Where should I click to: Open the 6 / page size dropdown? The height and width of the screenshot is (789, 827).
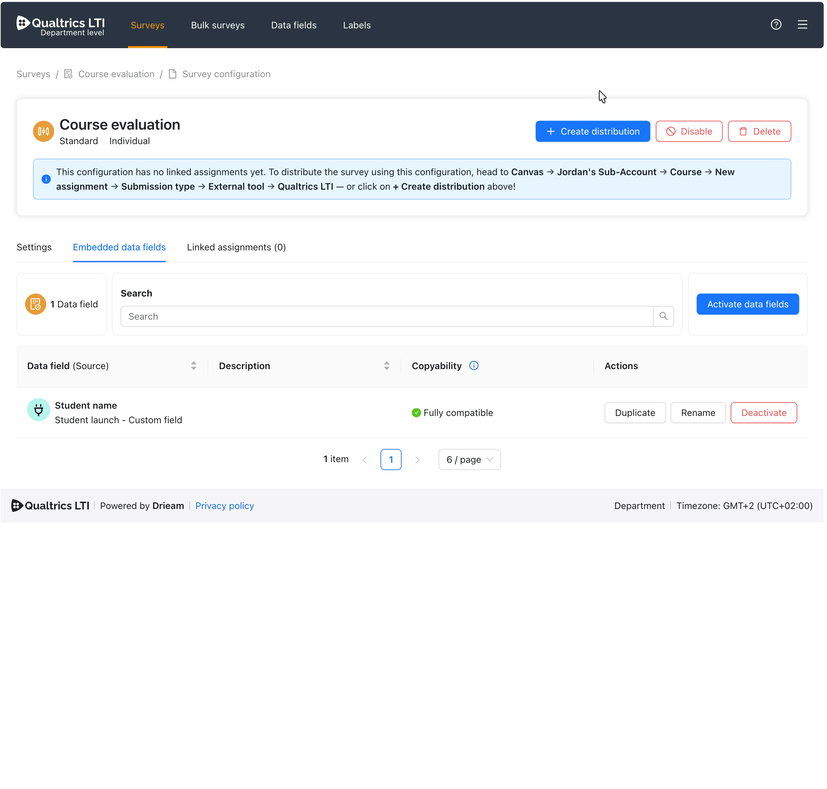tap(469, 460)
